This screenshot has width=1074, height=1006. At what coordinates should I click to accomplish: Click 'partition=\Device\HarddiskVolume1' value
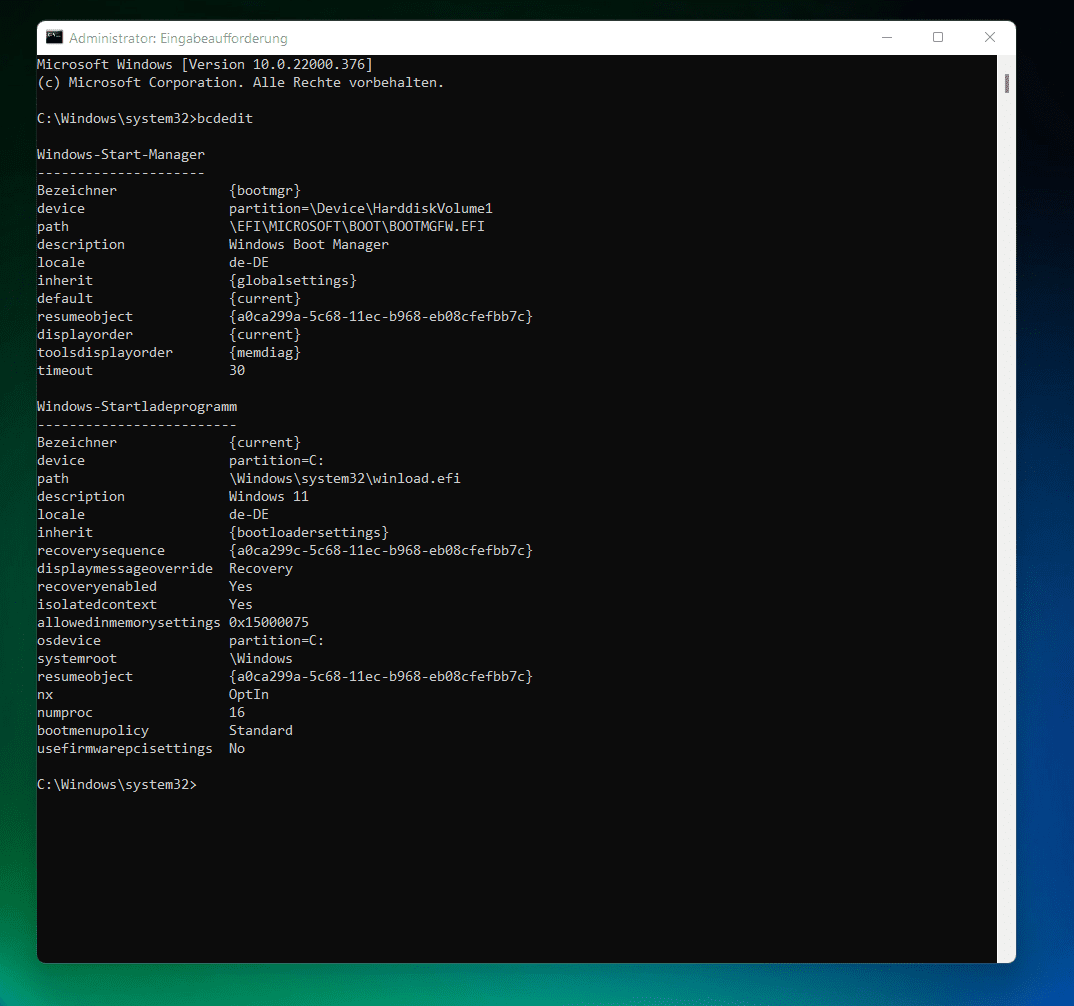[360, 208]
